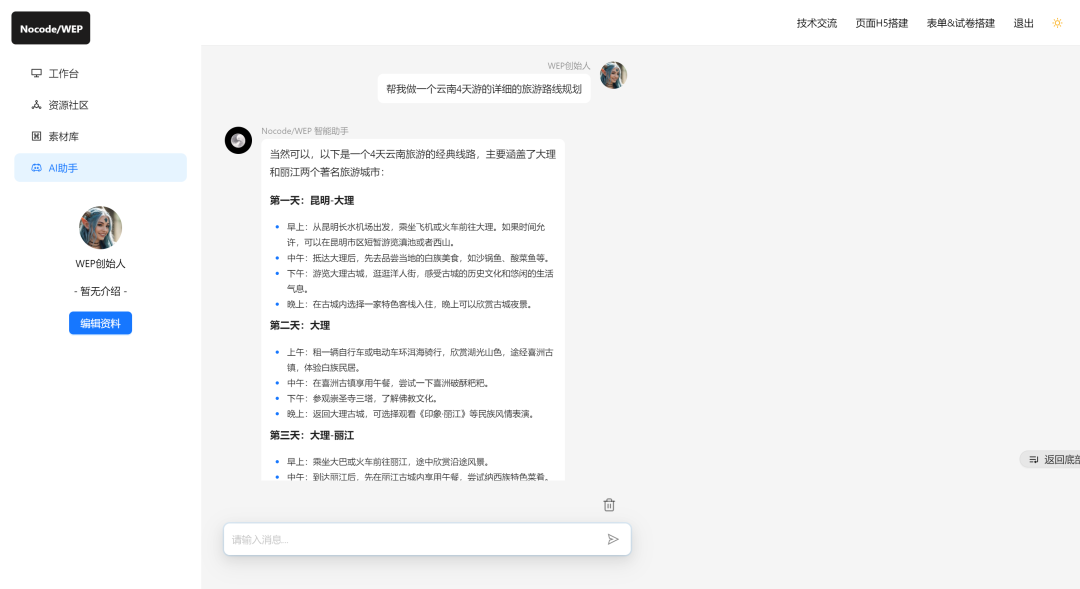This screenshot has width=1080, height=589.
Task: Clear chat with the trash icon
Action: tap(609, 505)
